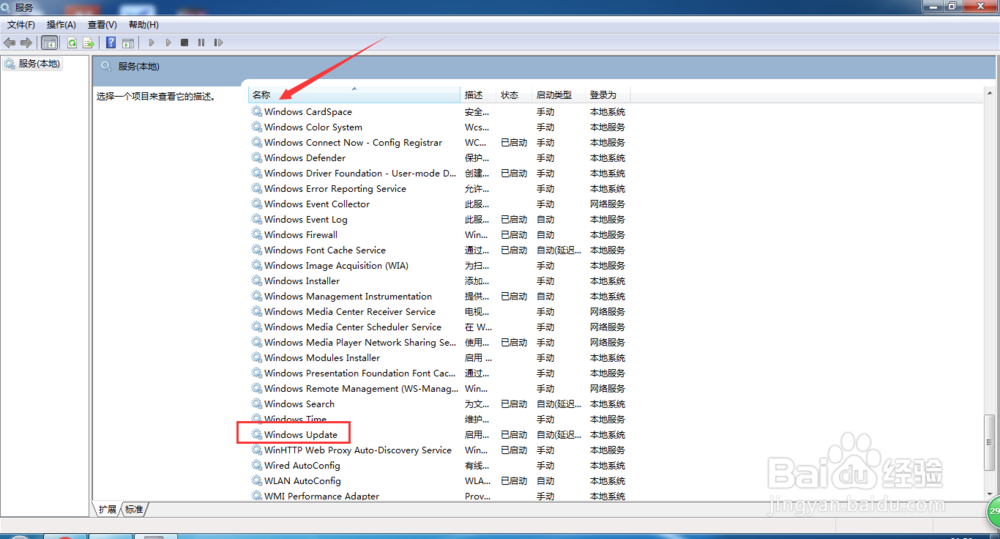Click the gear icon beside Windows CardSpace

256,111
